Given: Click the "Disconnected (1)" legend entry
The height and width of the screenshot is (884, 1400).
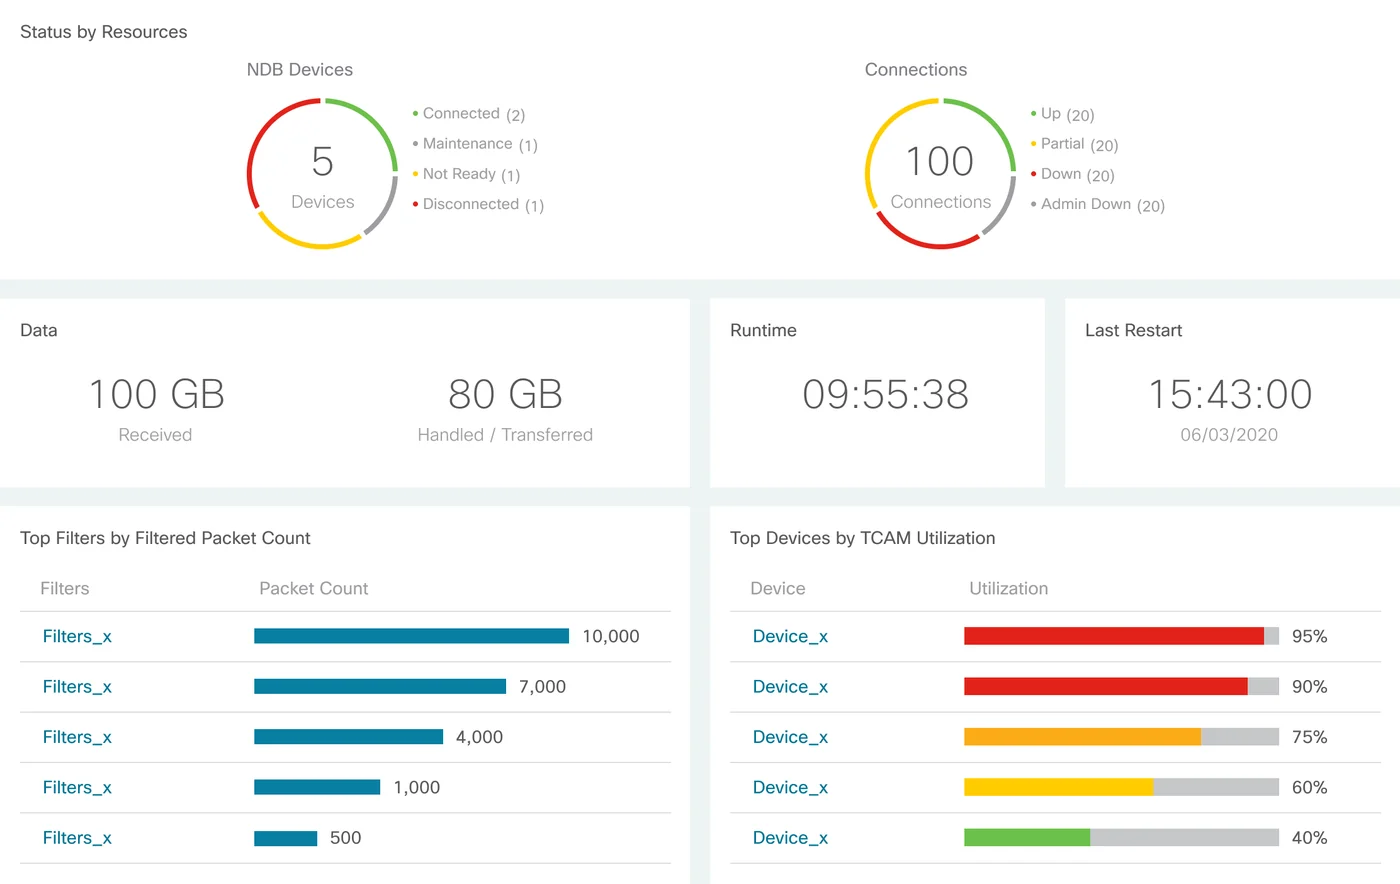Looking at the screenshot, I should (x=478, y=204).
